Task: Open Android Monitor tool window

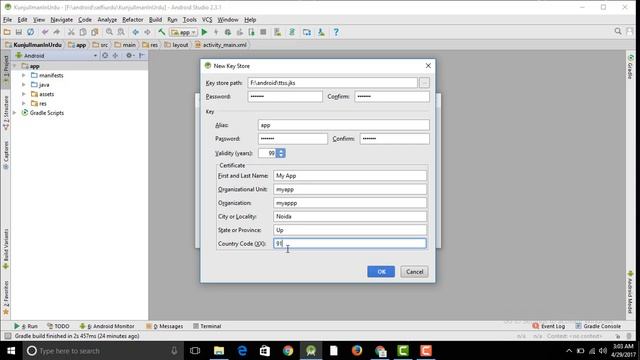Action: 107,326
